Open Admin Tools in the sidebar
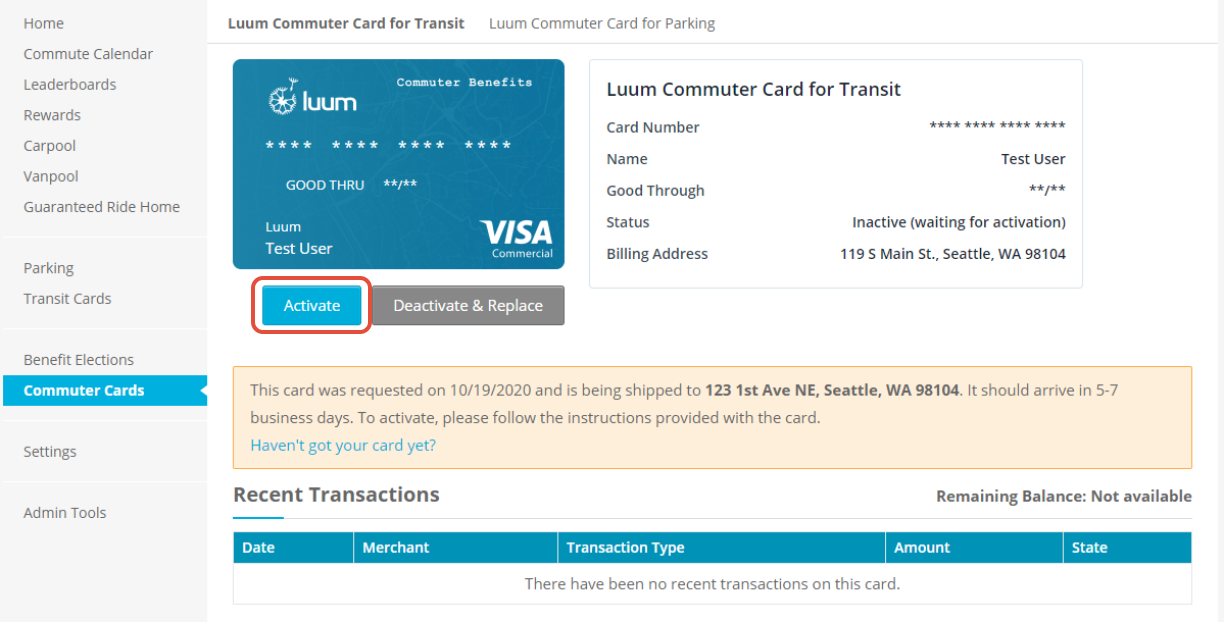Screen dimensions: 1224x622 tap(65, 513)
